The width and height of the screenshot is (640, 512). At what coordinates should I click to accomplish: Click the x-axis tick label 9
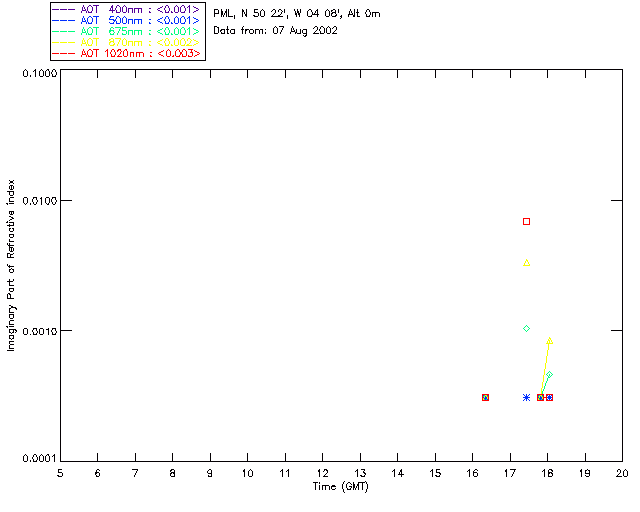pyautogui.click(x=210, y=473)
